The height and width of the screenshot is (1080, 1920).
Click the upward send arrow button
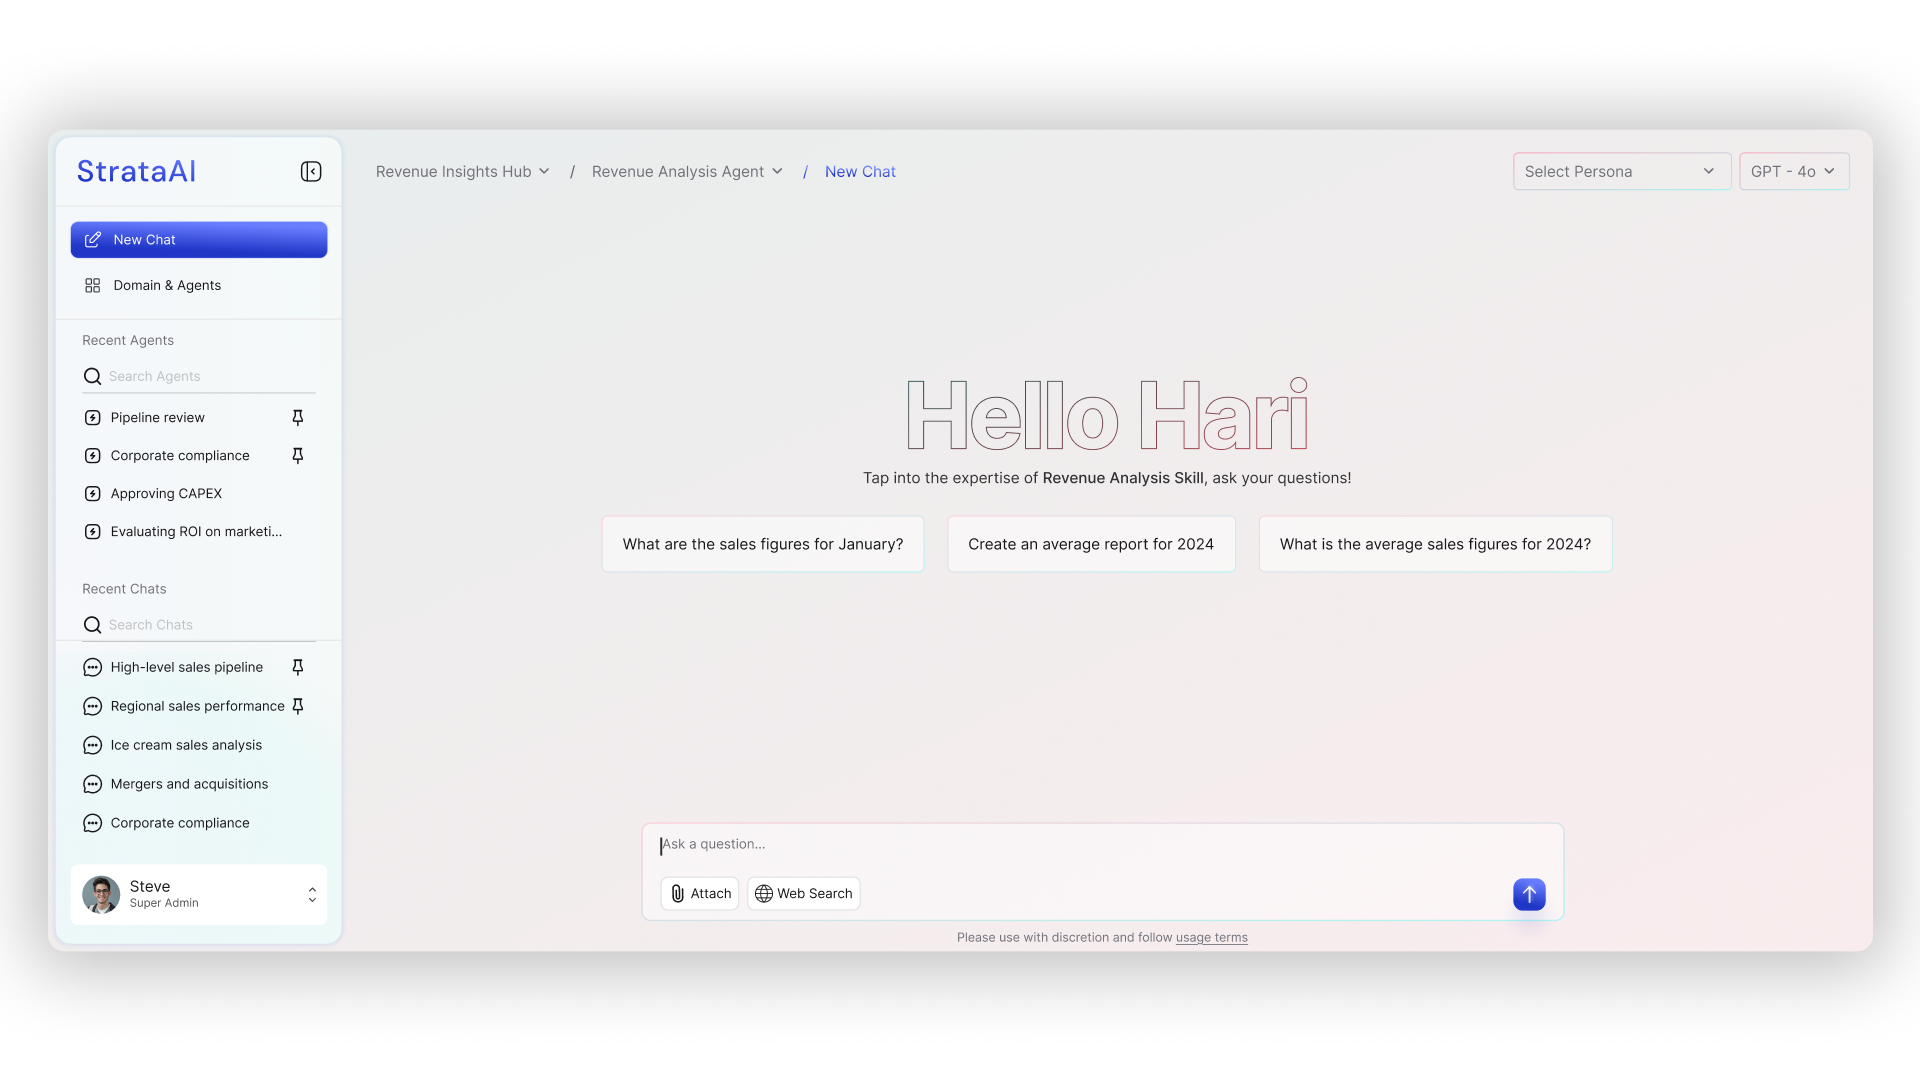[1528, 894]
